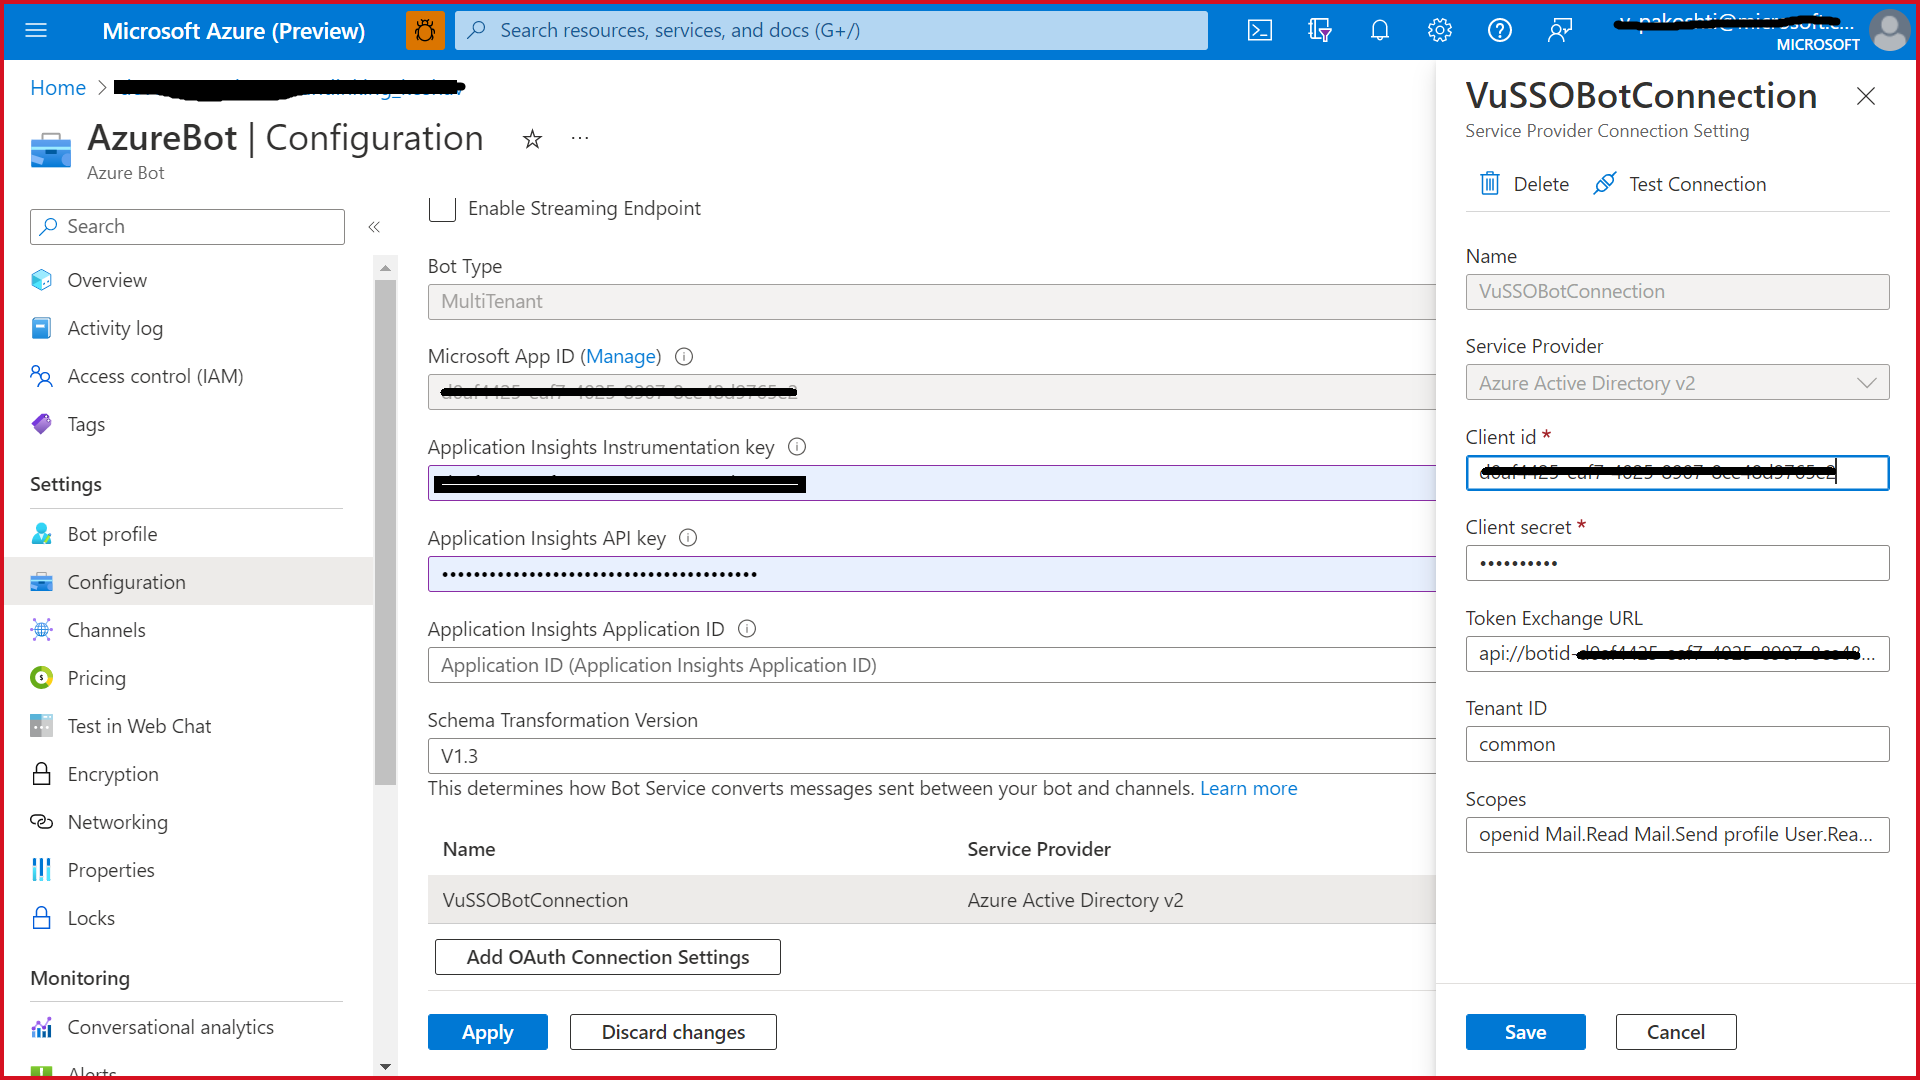Click the Encryption settings icon
The width and height of the screenshot is (1920, 1080).
[42, 773]
